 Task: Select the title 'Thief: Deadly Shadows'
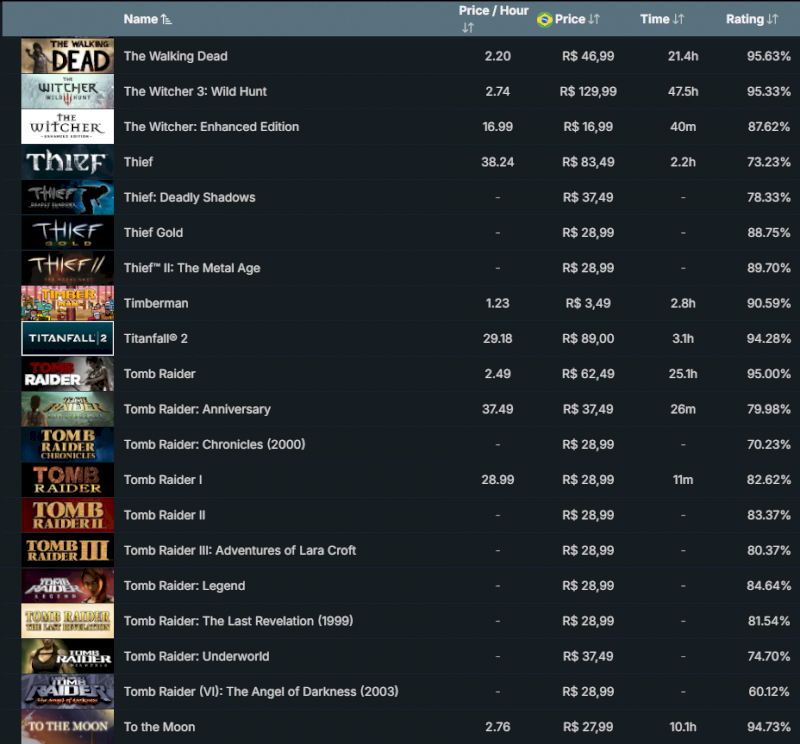pos(189,197)
